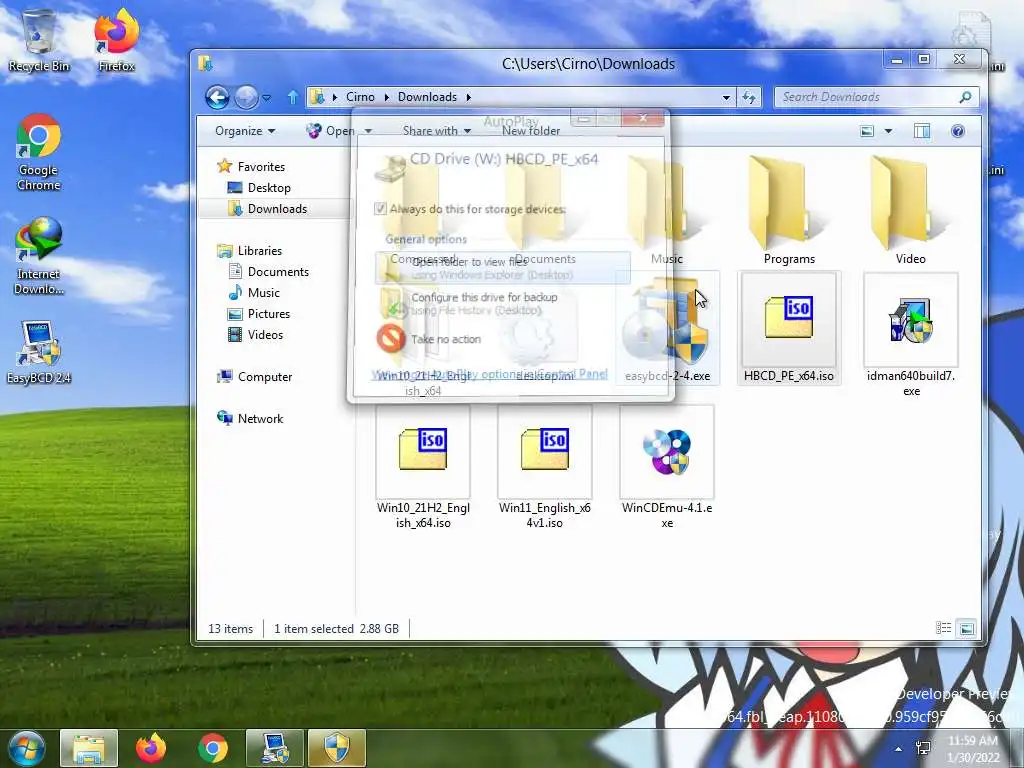Close the AutoPlay dialog

pyautogui.click(x=643, y=118)
